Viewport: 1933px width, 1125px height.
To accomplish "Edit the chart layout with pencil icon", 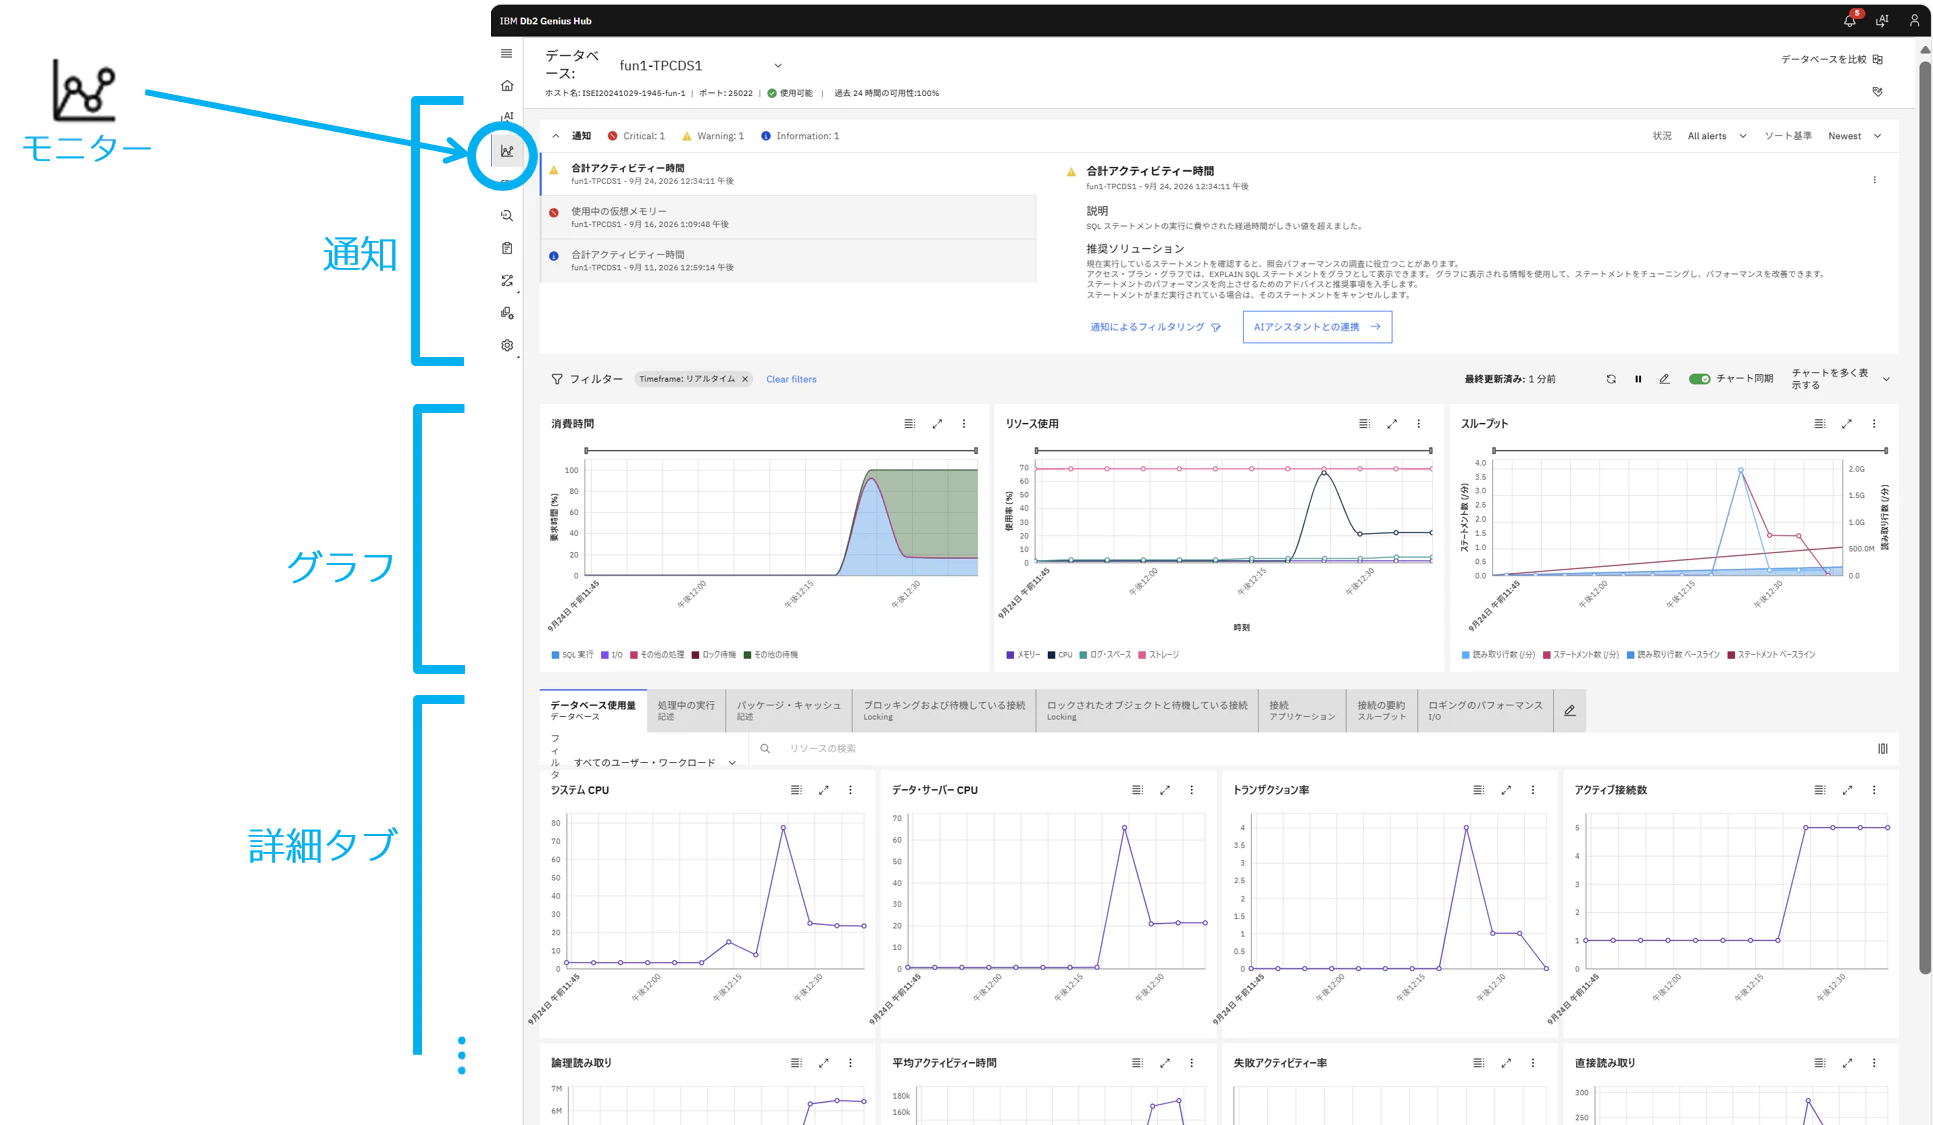I will 1664,379.
